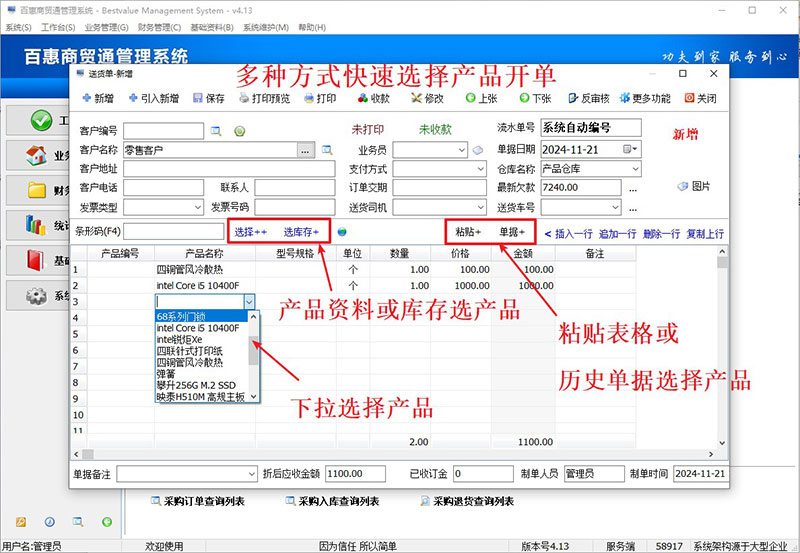Click 单据+ button
This screenshot has height=553, width=800.
click(512, 232)
